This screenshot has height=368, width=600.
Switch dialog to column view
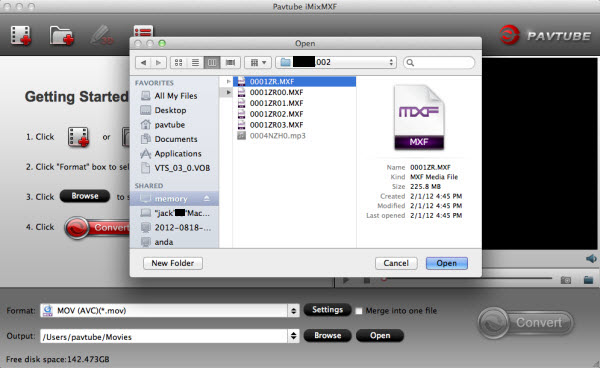click(x=212, y=62)
